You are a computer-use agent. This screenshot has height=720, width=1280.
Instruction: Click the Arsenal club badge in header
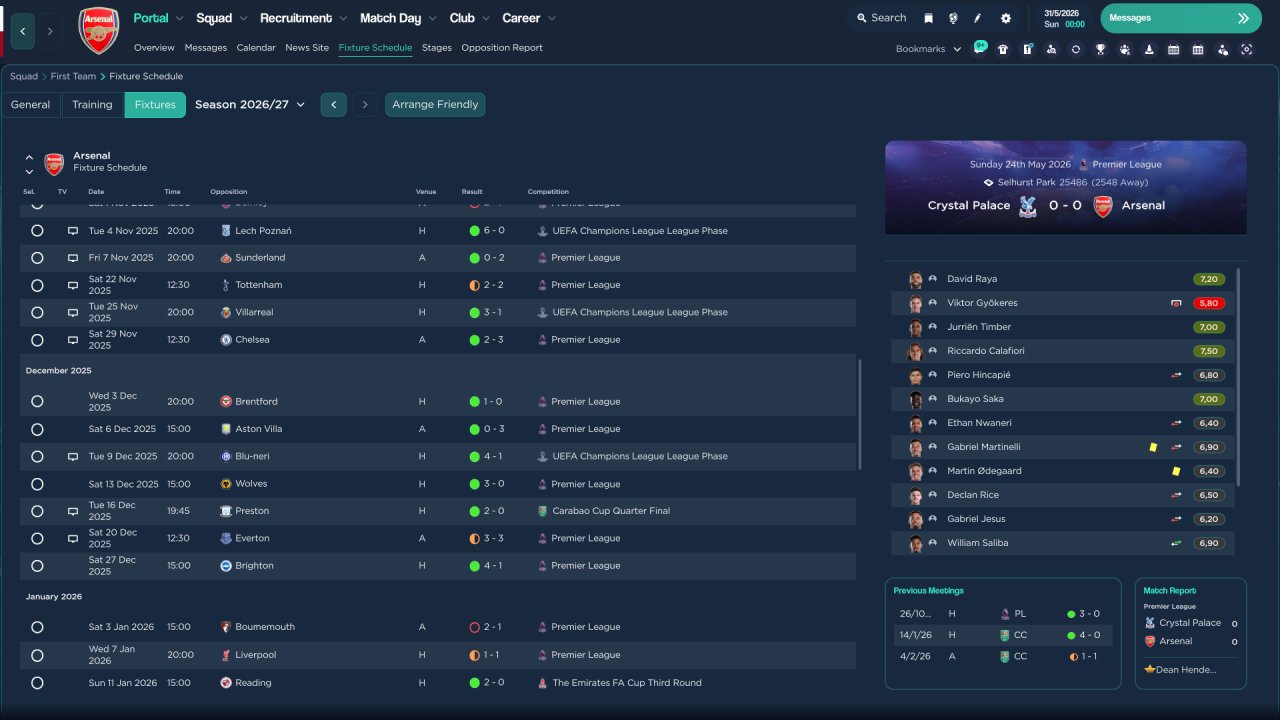pyautogui.click(x=98, y=31)
